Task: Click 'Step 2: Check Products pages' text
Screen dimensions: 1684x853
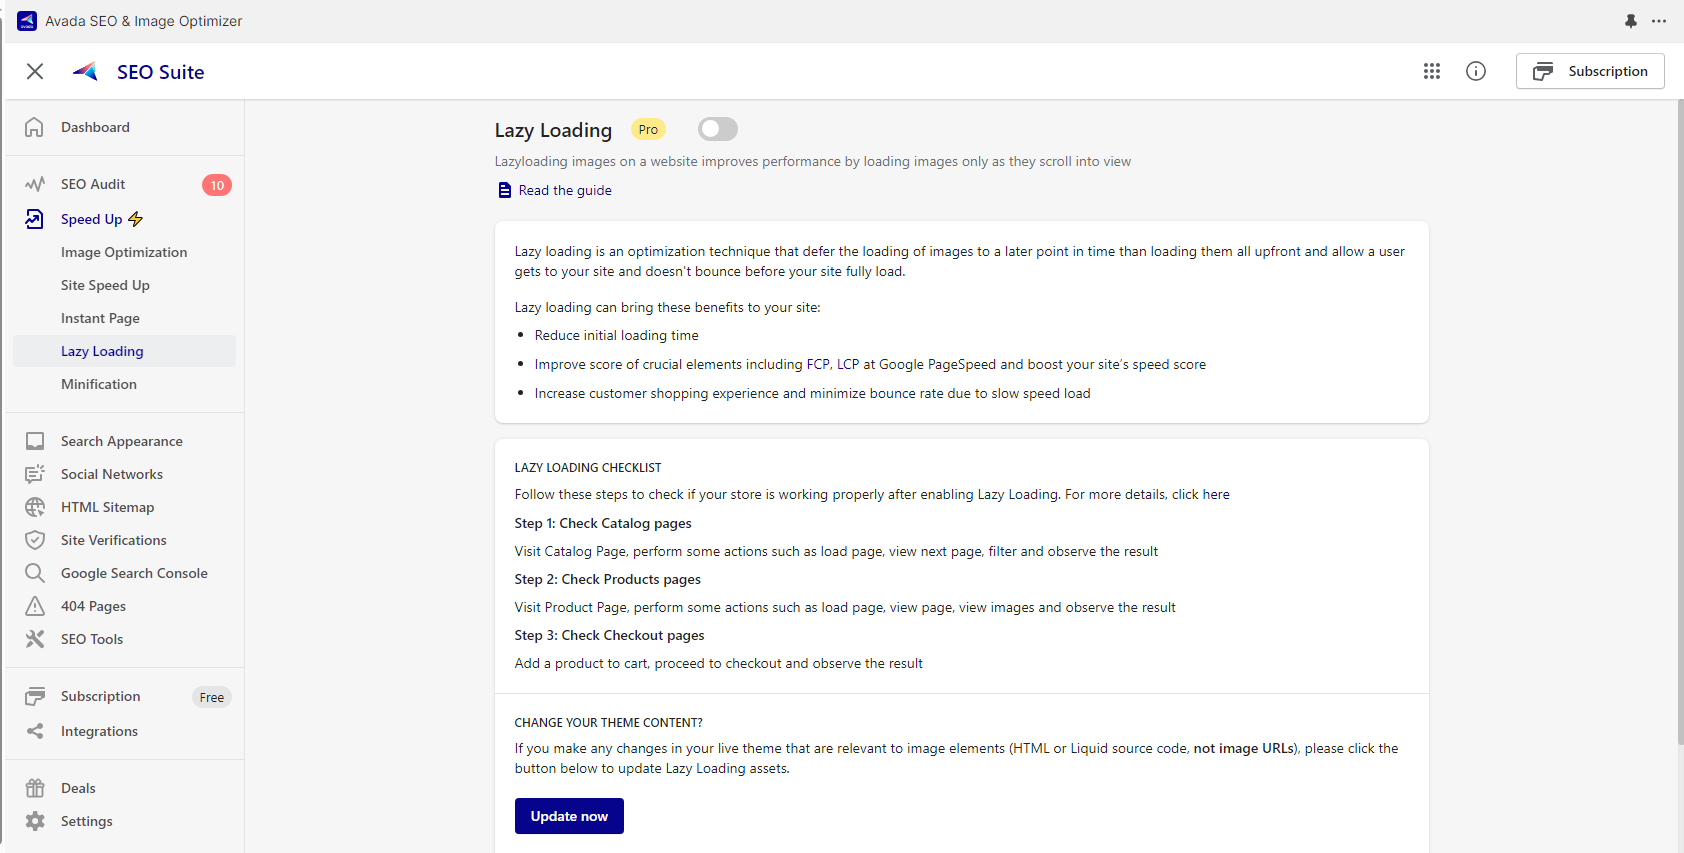Action: (608, 579)
